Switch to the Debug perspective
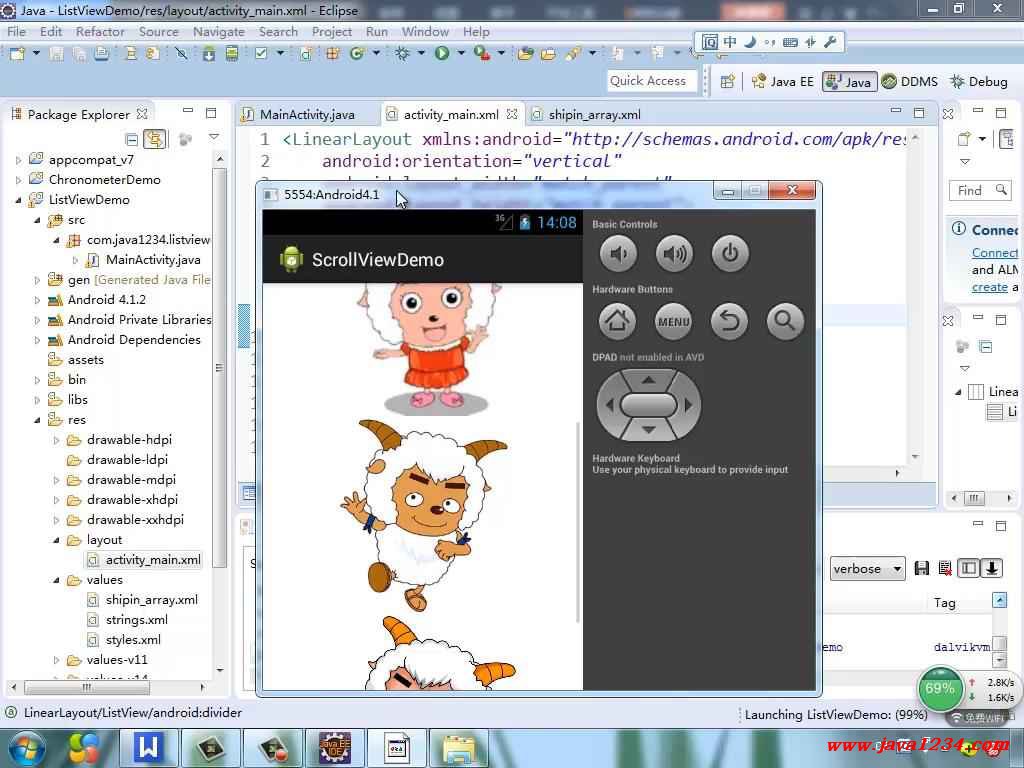The image size is (1024, 768). pos(979,81)
